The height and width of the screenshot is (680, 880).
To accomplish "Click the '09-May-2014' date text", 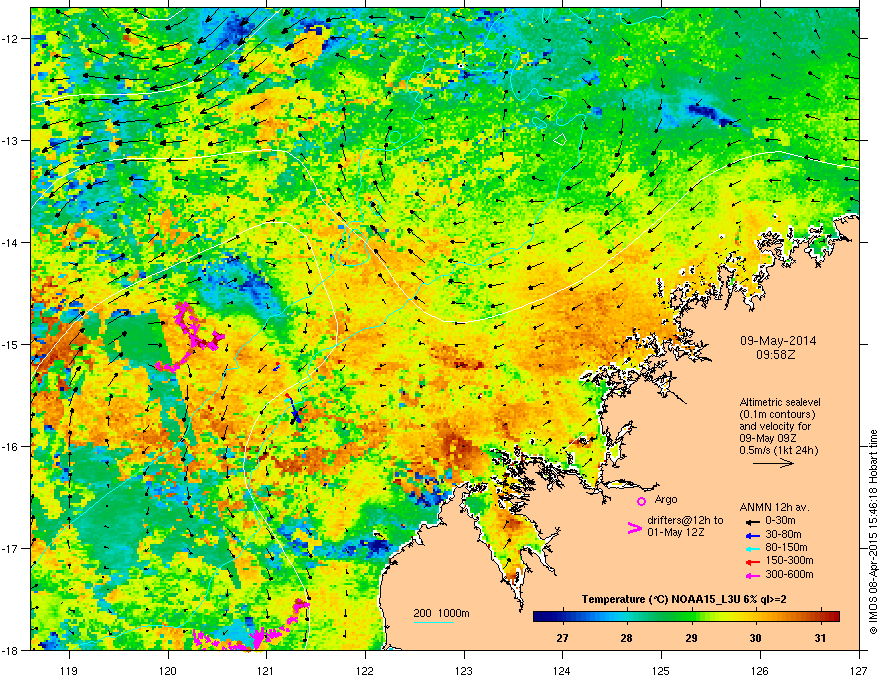I will [778, 341].
